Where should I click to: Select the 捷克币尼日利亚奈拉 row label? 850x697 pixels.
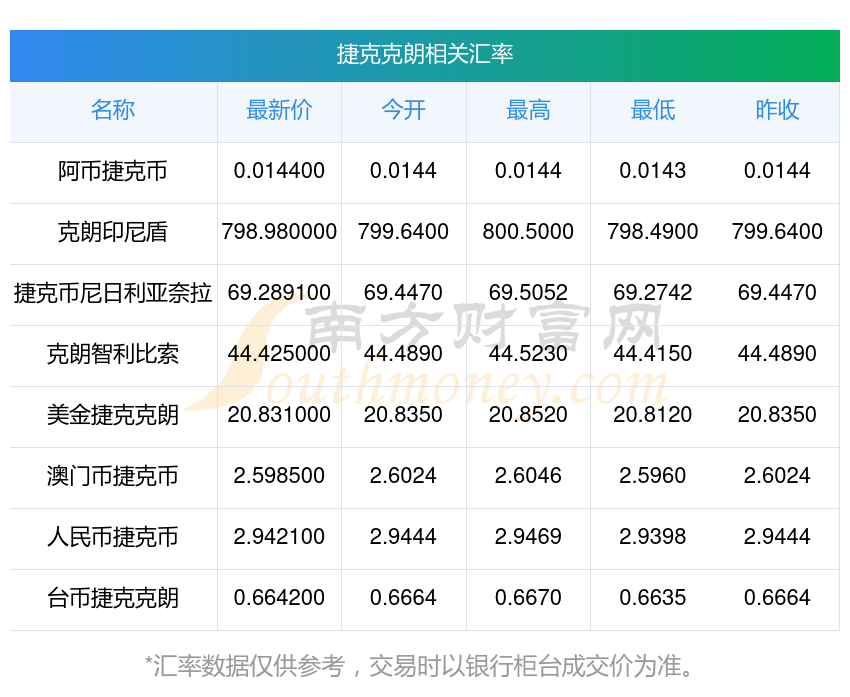(x=113, y=294)
